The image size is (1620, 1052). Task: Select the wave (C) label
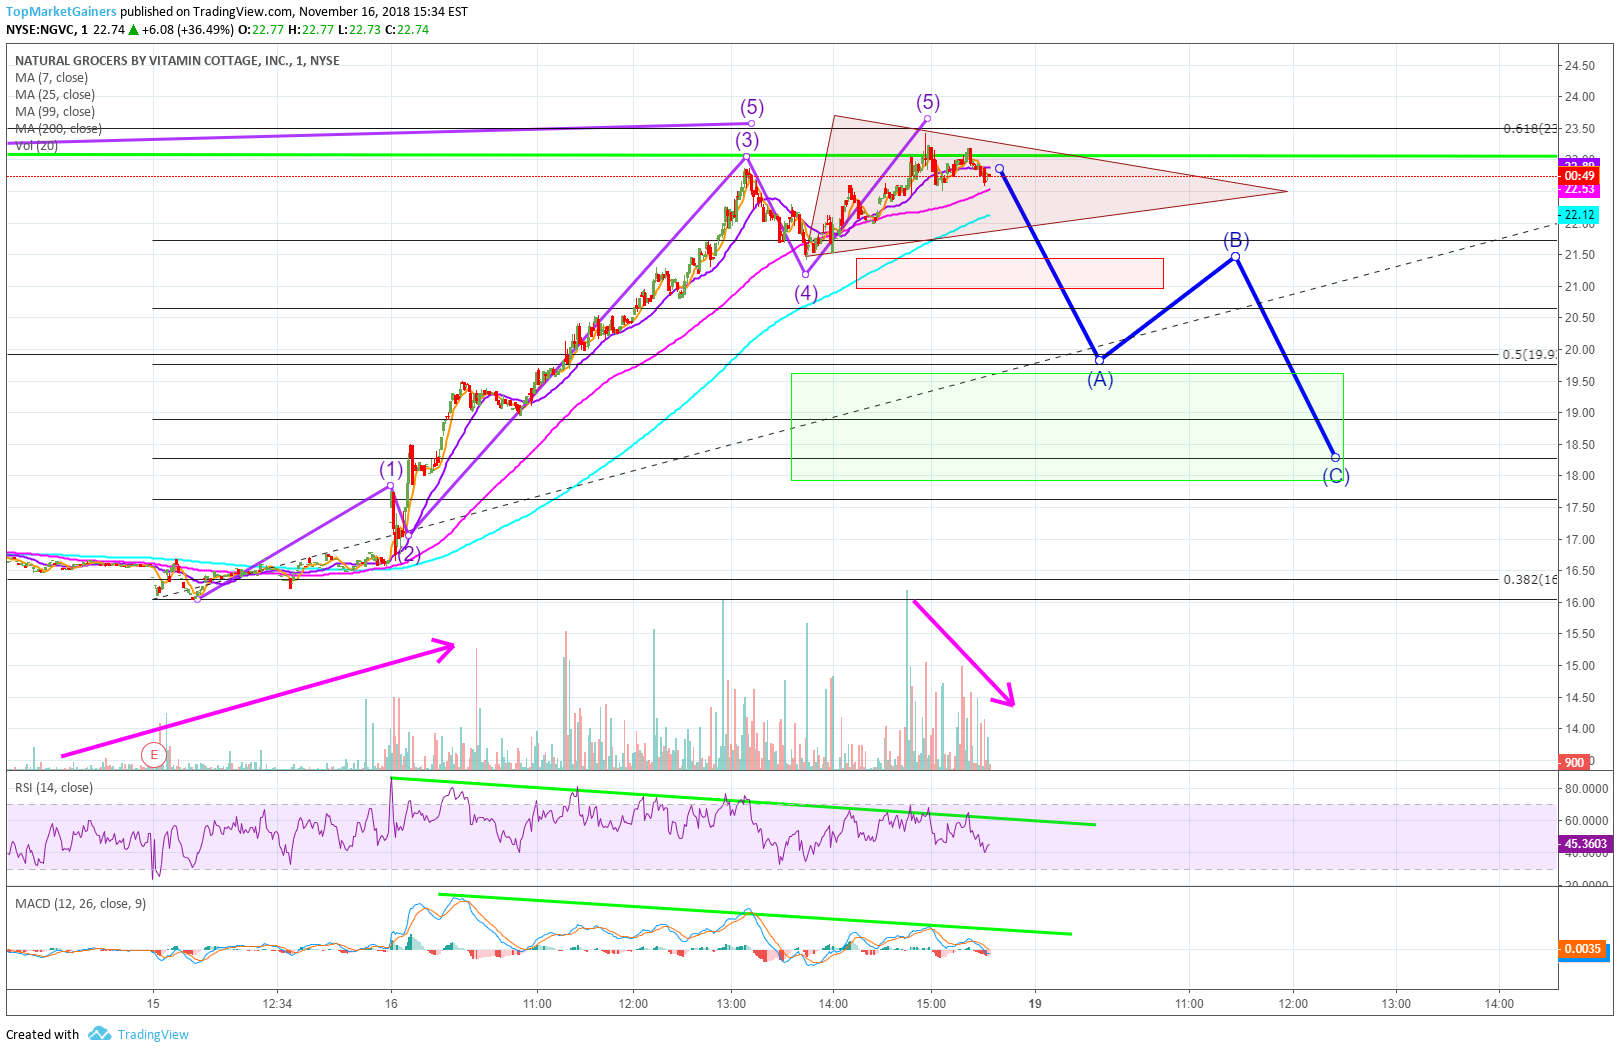click(x=1336, y=476)
